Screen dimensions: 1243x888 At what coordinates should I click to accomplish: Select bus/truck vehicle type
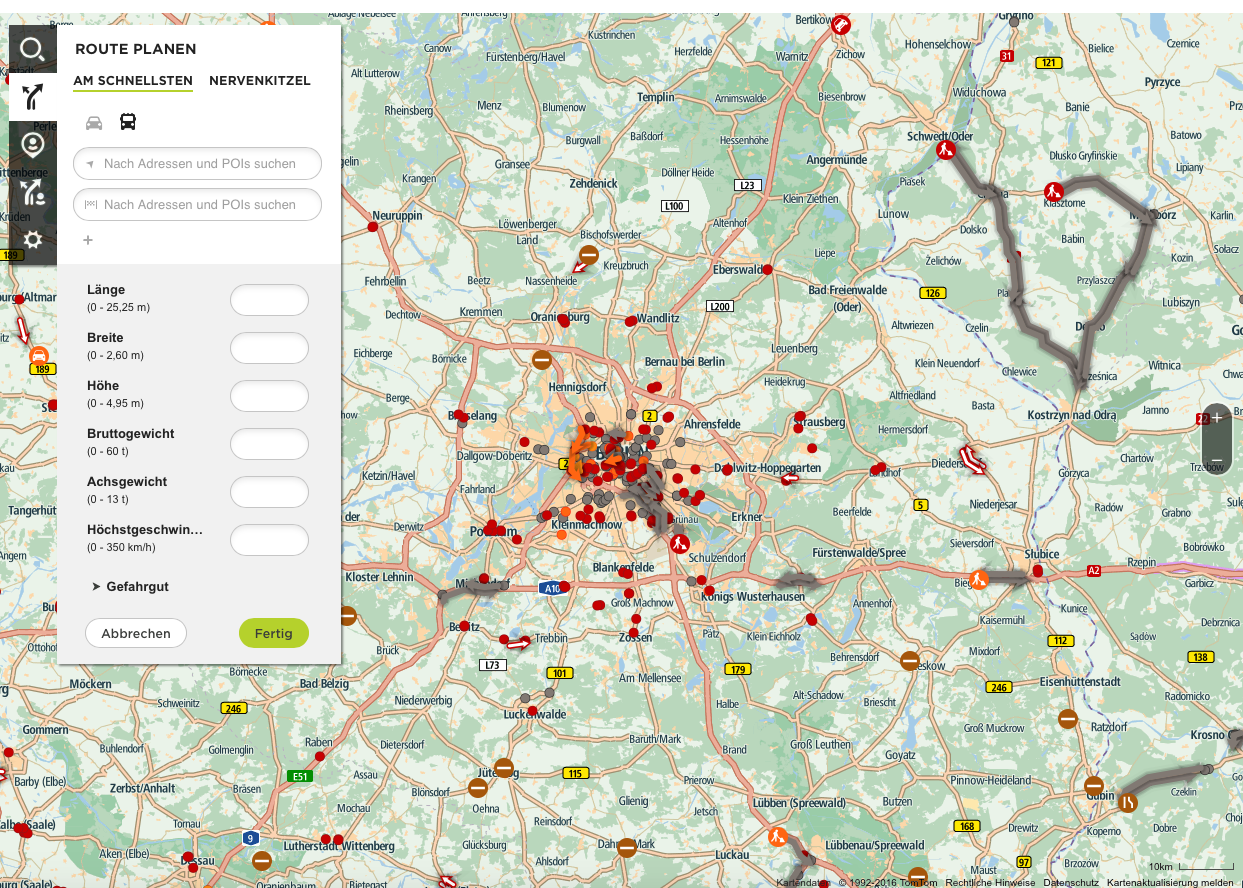coord(128,122)
